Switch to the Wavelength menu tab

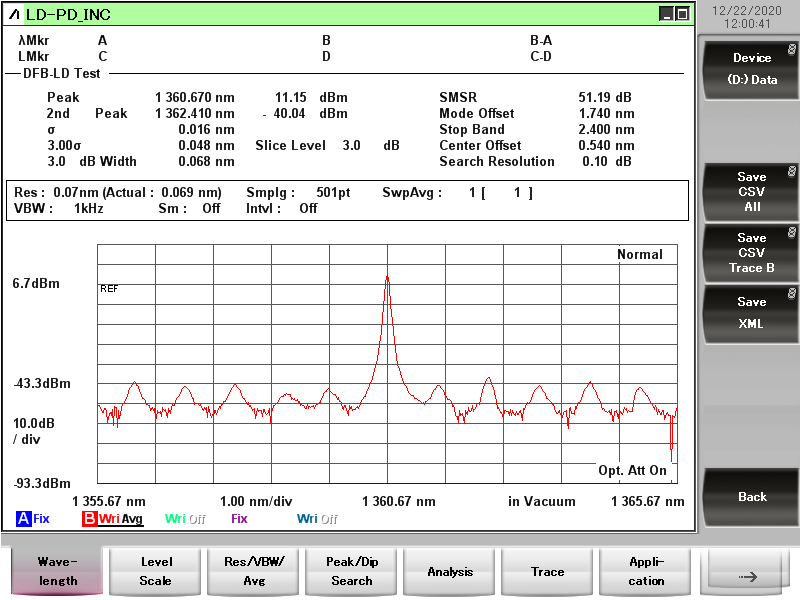pos(58,572)
